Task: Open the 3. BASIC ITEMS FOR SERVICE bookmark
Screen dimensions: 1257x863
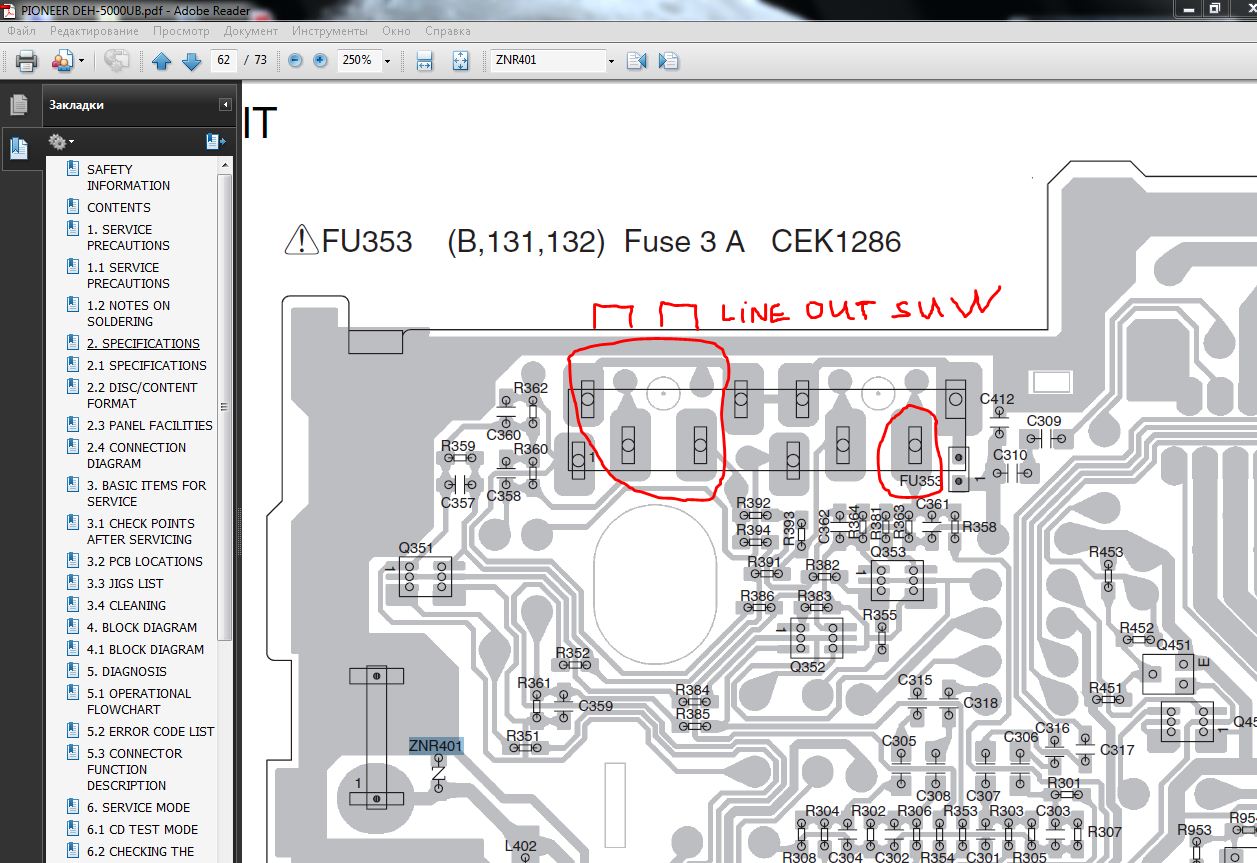Action: tap(146, 494)
